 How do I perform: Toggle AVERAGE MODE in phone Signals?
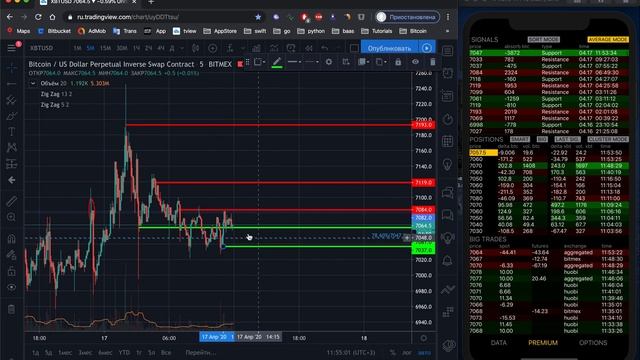608,40
